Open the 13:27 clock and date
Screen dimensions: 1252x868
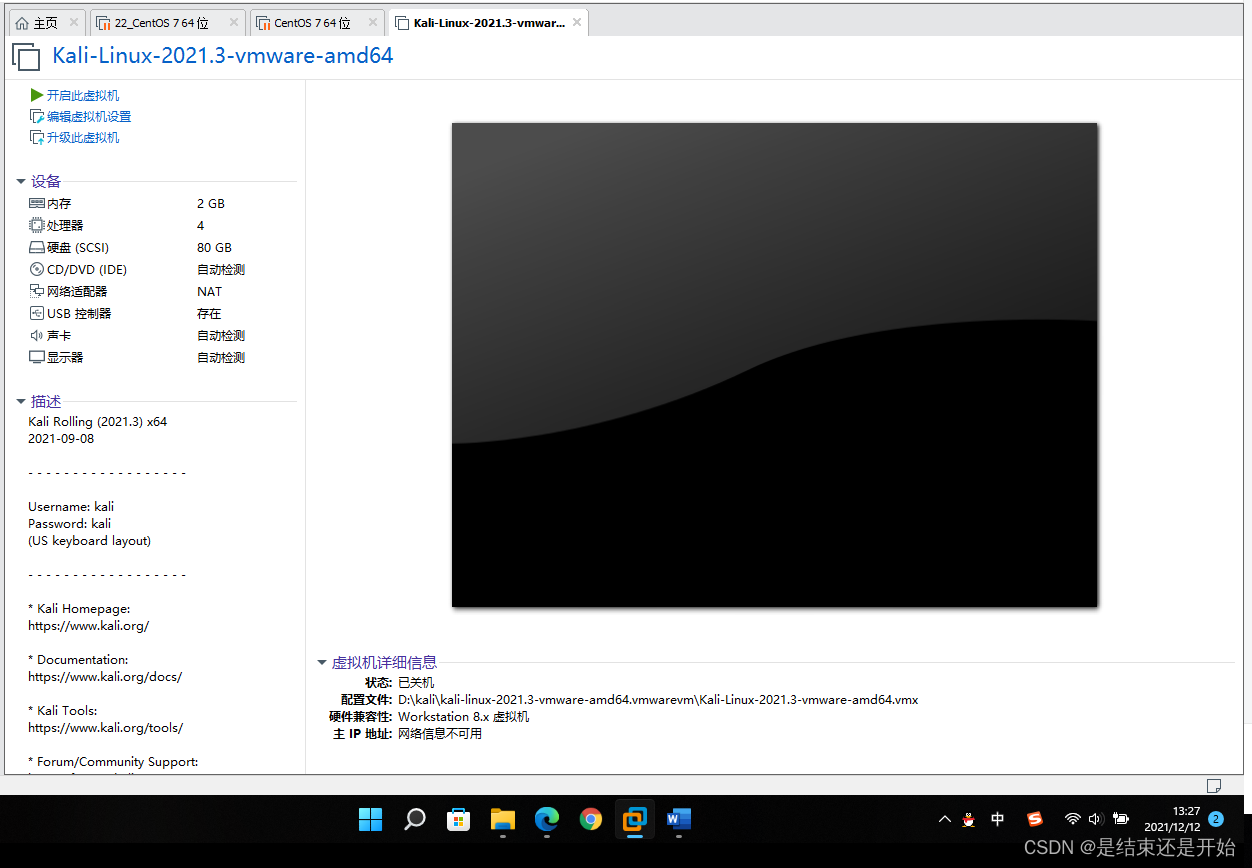[x=1172, y=819]
